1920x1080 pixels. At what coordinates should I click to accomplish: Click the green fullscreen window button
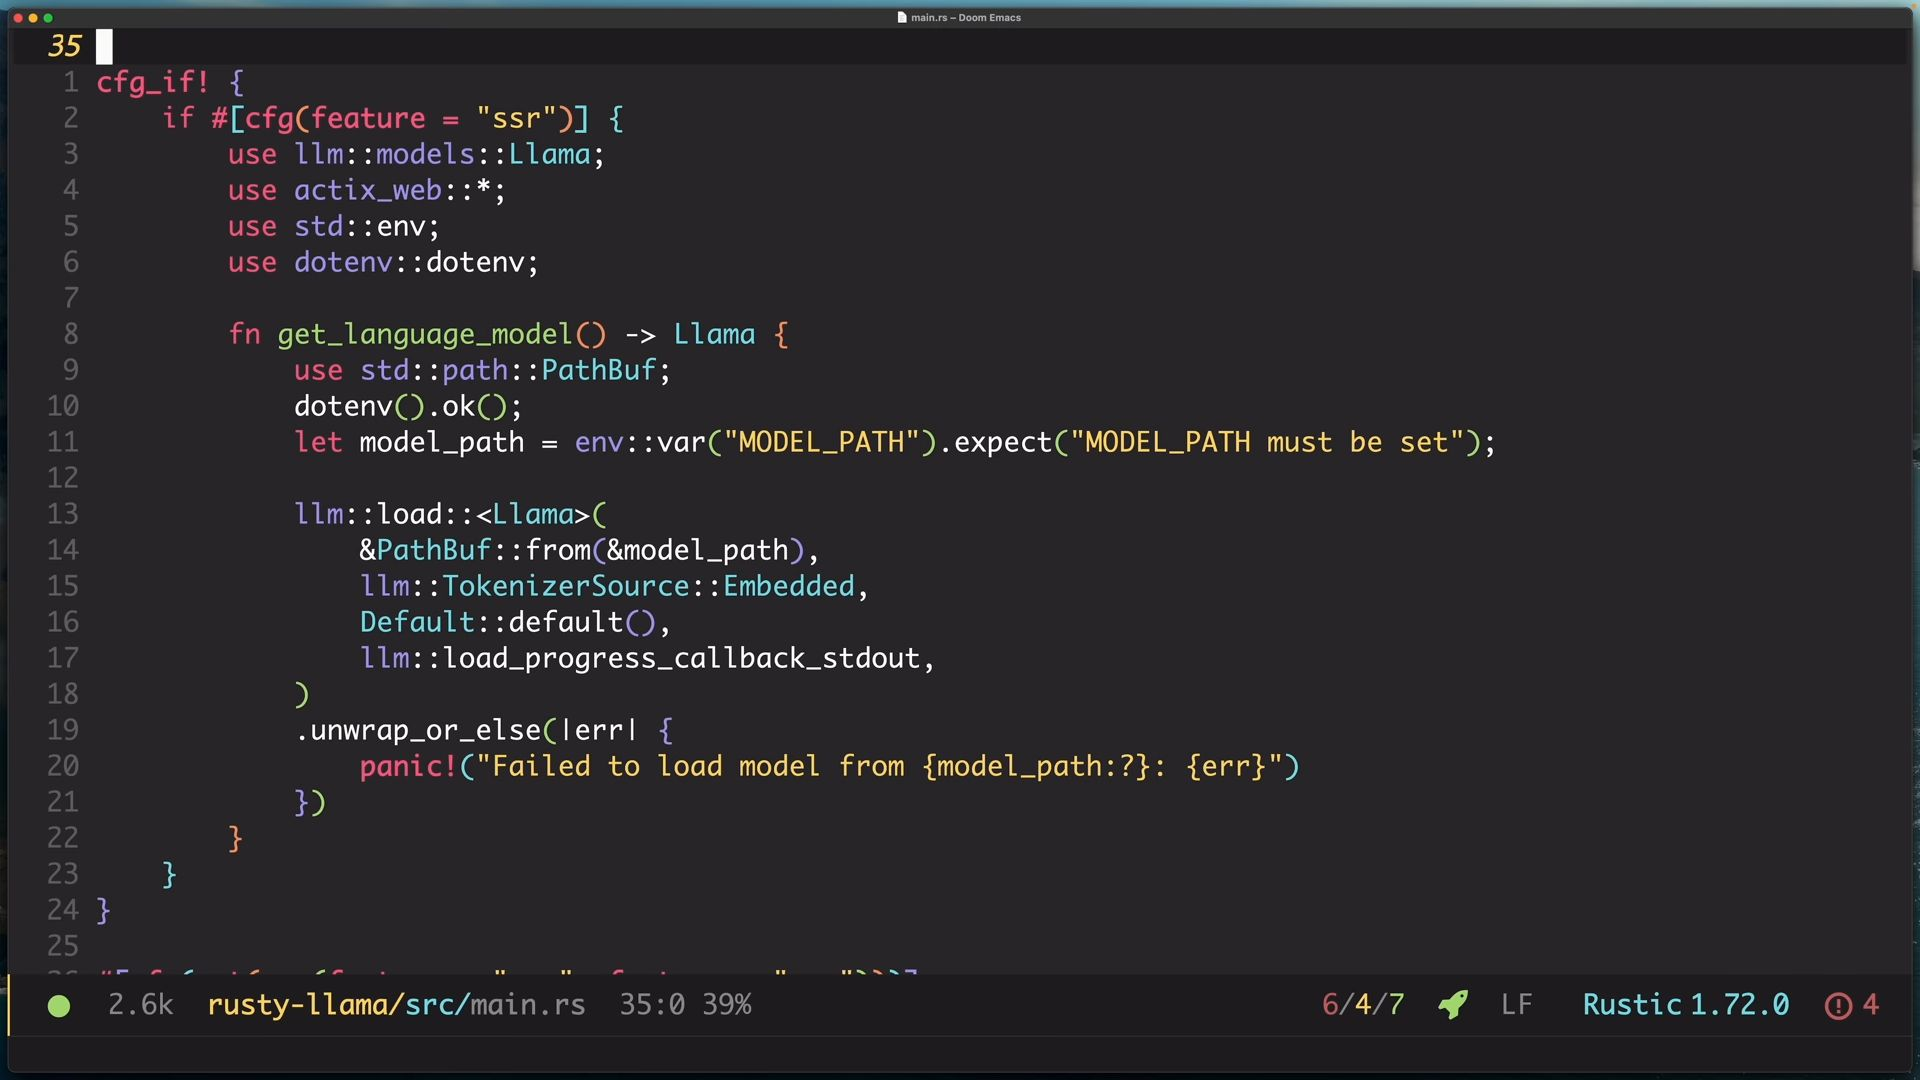tap(48, 18)
